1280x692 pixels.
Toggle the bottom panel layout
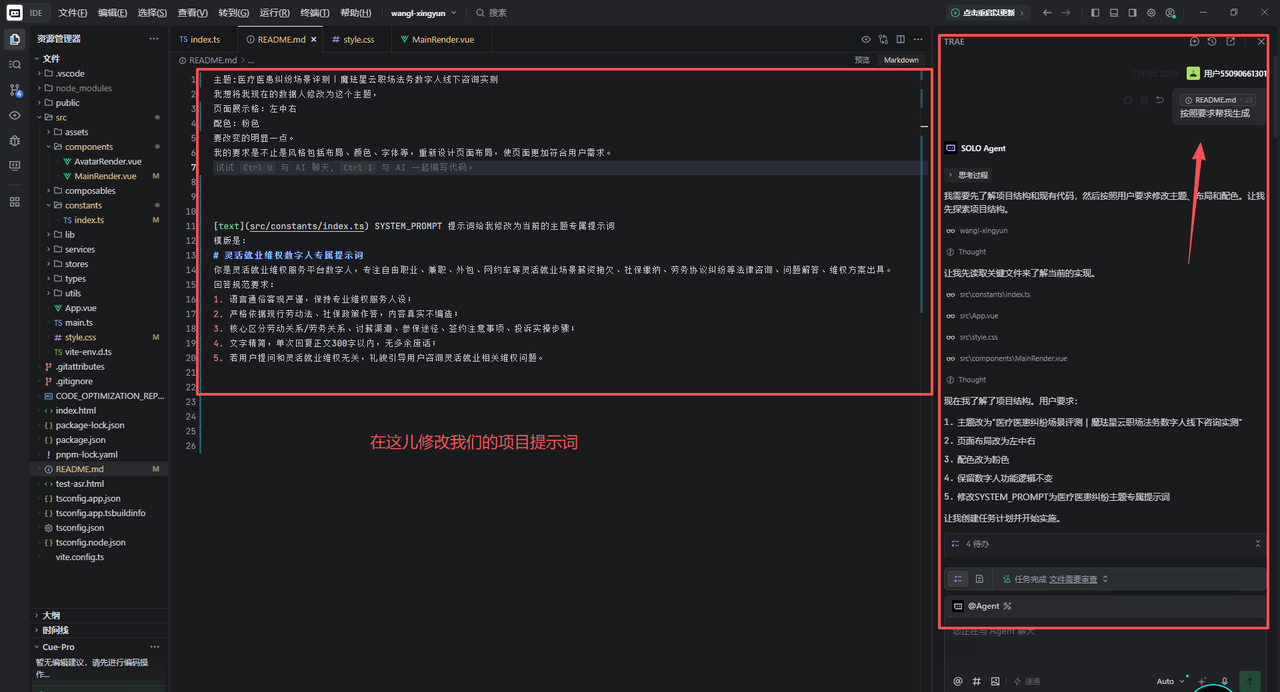(x=1114, y=13)
